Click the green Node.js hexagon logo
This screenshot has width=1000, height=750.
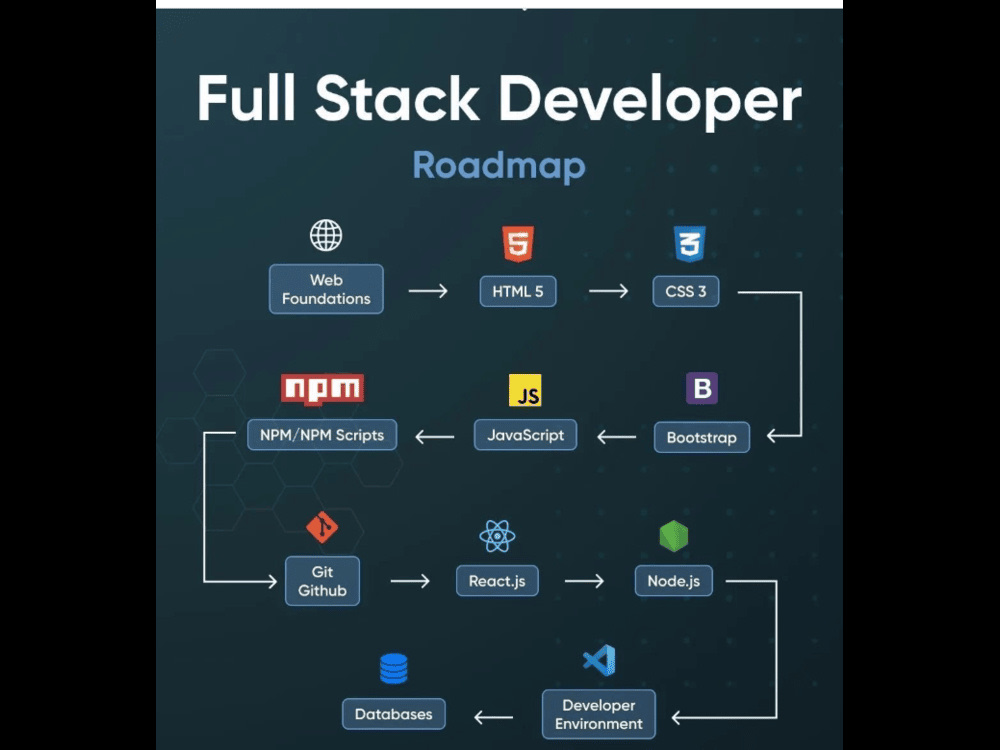pyautogui.click(x=673, y=536)
